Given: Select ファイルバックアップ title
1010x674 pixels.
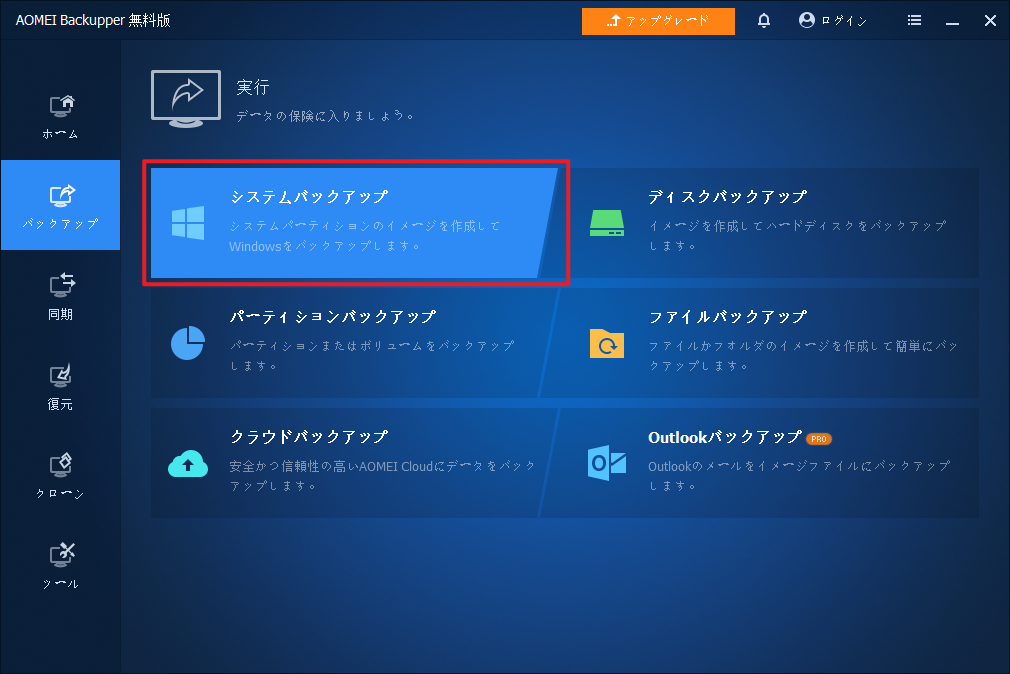Looking at the screenshot, I should click(728, 317).
